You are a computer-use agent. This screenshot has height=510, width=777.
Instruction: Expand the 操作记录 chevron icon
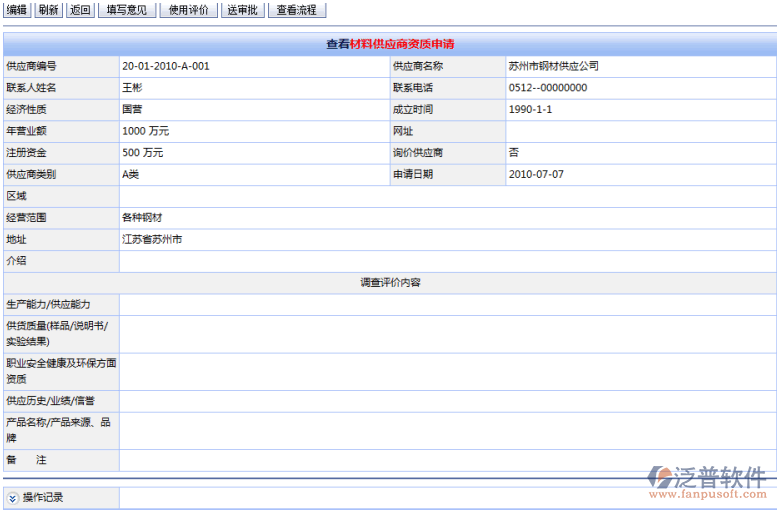[11, 497]
